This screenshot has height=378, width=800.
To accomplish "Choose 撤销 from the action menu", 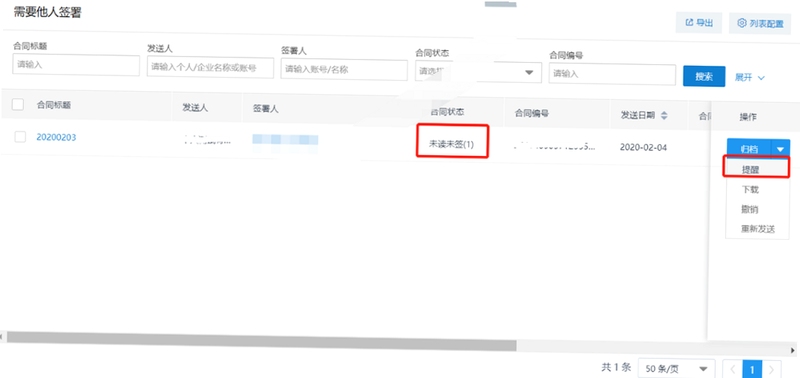I will pos(750,210).
